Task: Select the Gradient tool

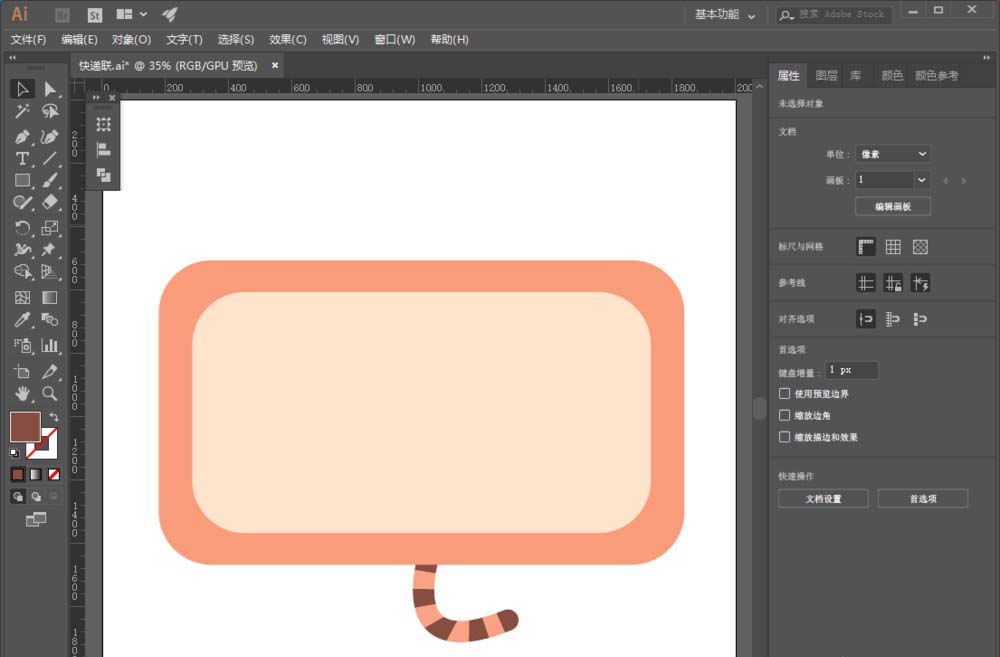Action: (x=50, y=297)
